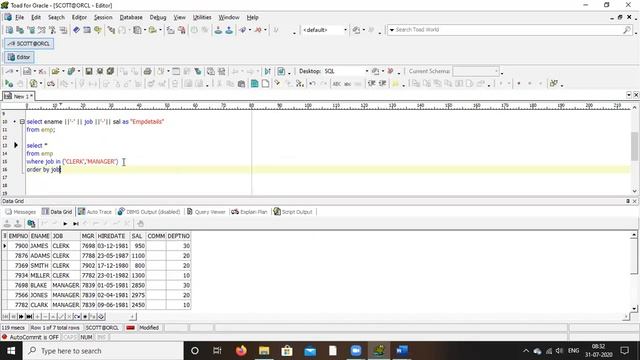The height and width of the screenshot is (360, 640).
Task: Click the leftmost icon in the top main toolbar
Action: tap(9, 30)
